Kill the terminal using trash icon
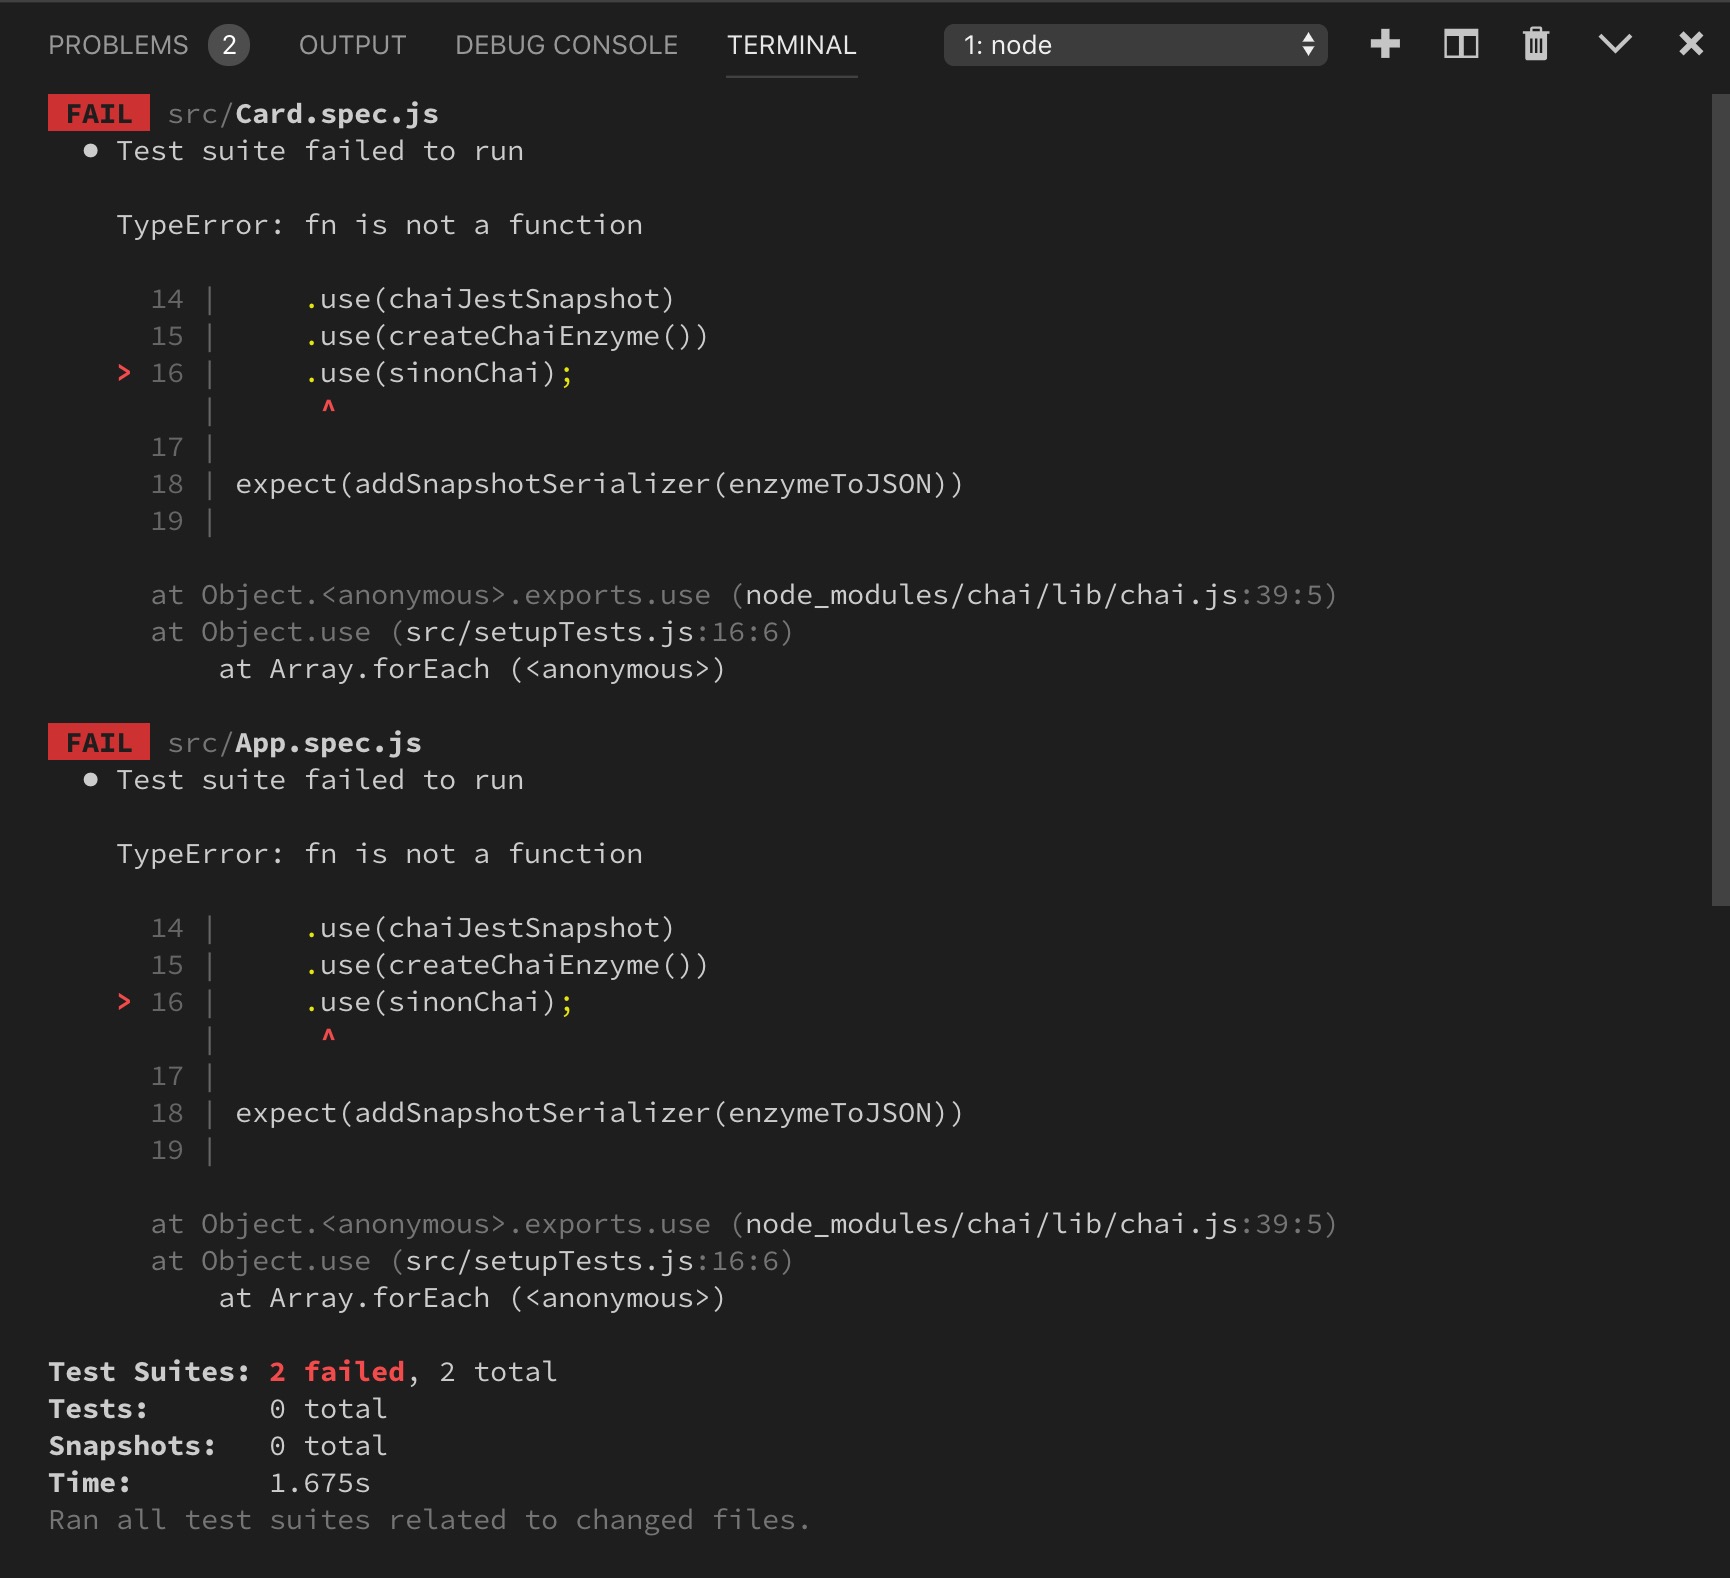 1535,44
